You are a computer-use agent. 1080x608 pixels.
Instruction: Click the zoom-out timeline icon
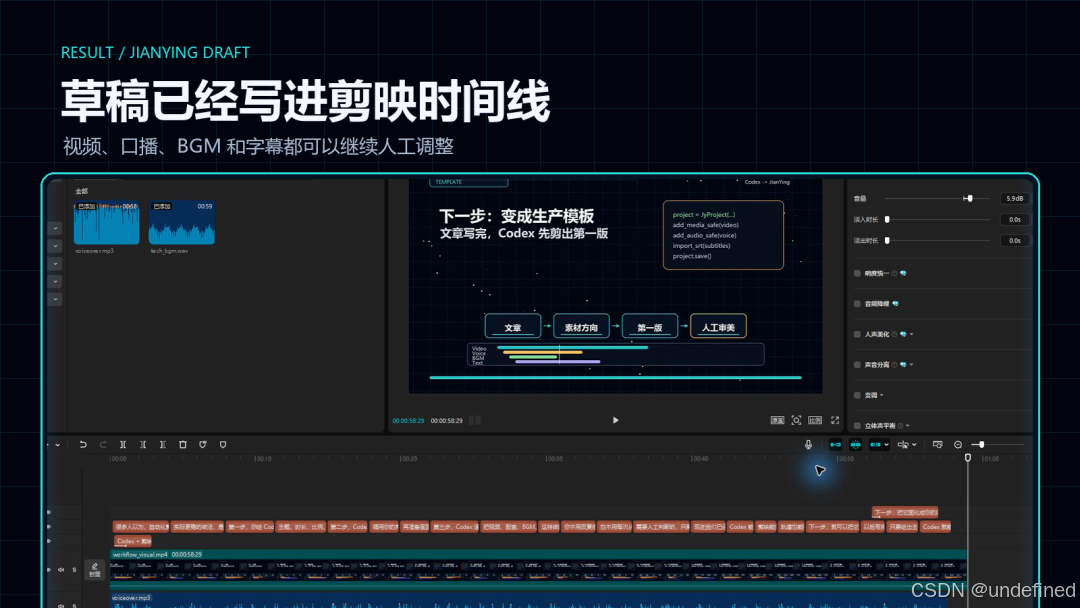tap(957, 445)
